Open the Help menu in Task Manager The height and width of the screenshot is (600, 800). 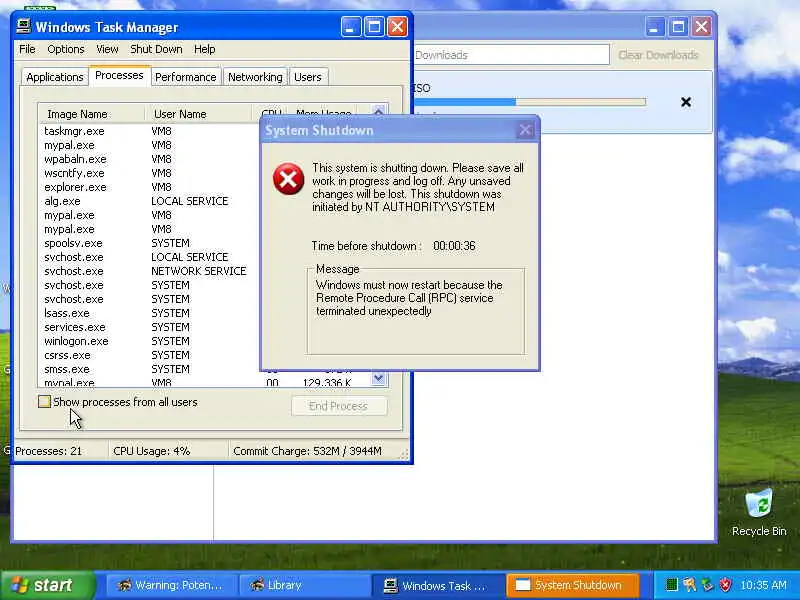pyautogui.click(x=205, y=49)
